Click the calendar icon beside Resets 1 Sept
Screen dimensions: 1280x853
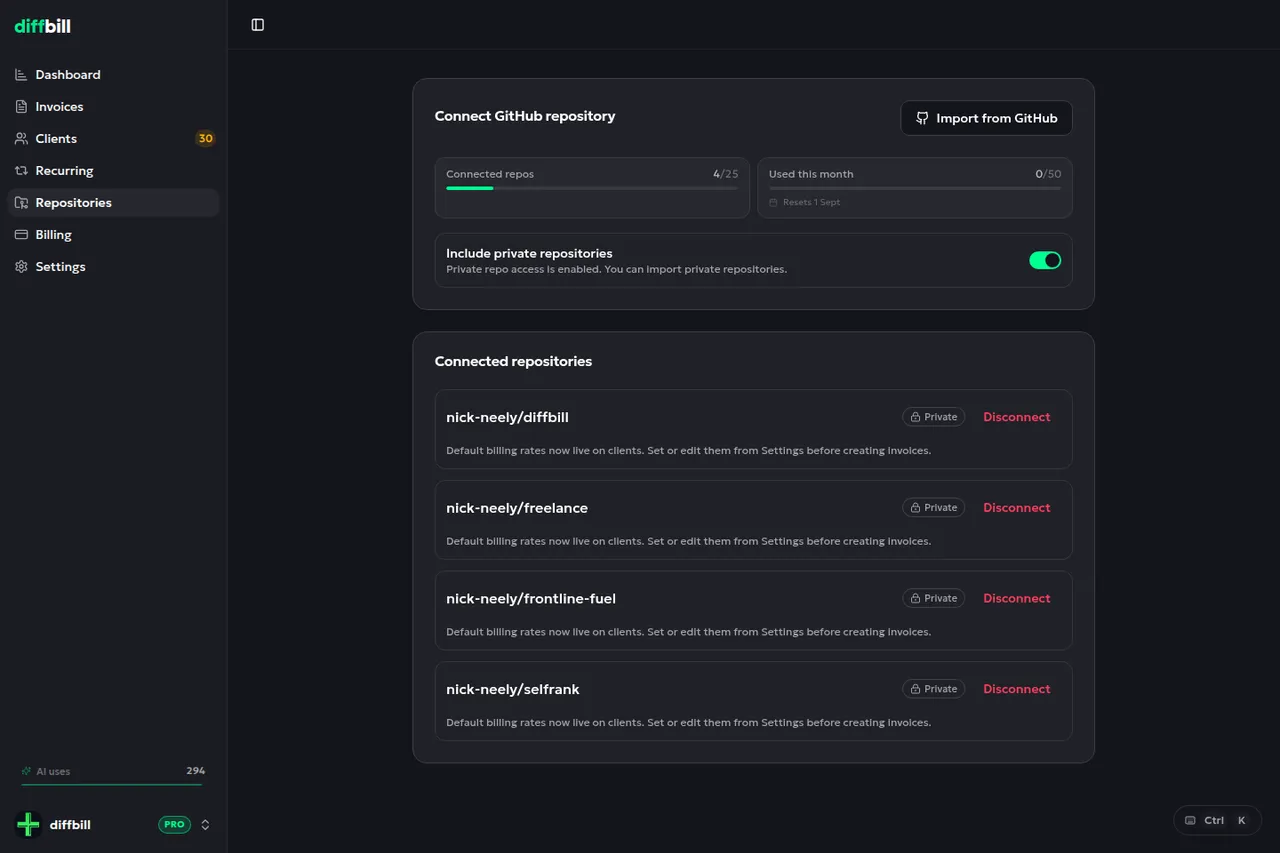pos(773,202)
